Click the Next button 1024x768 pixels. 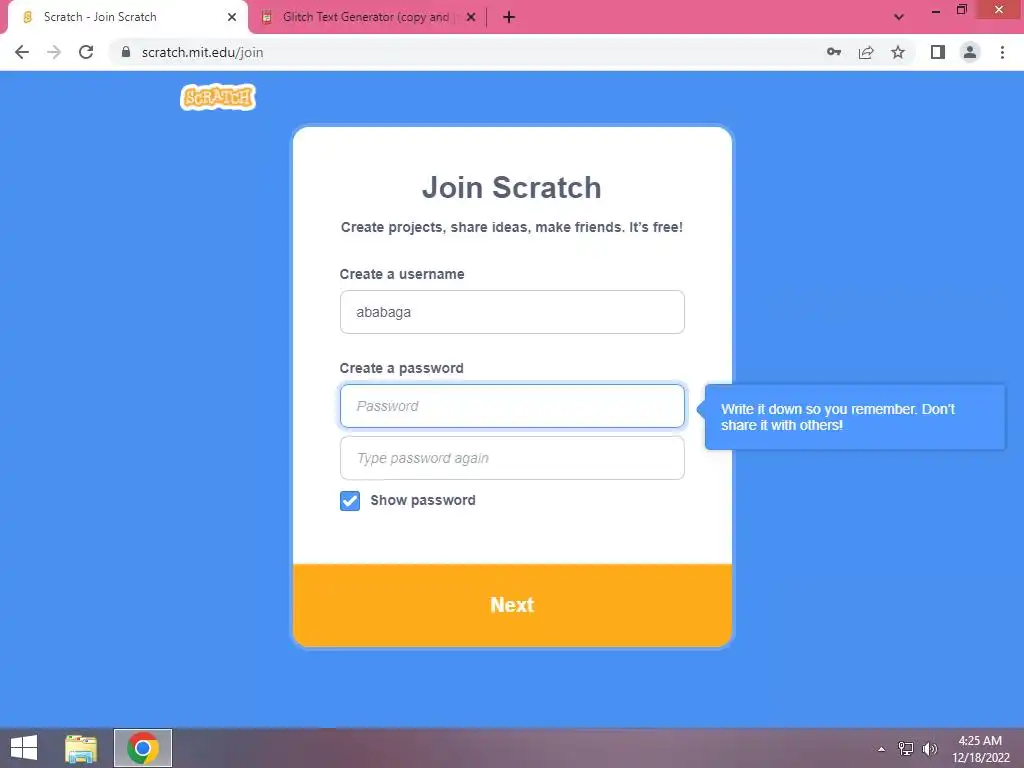click(x=512, y=605)
